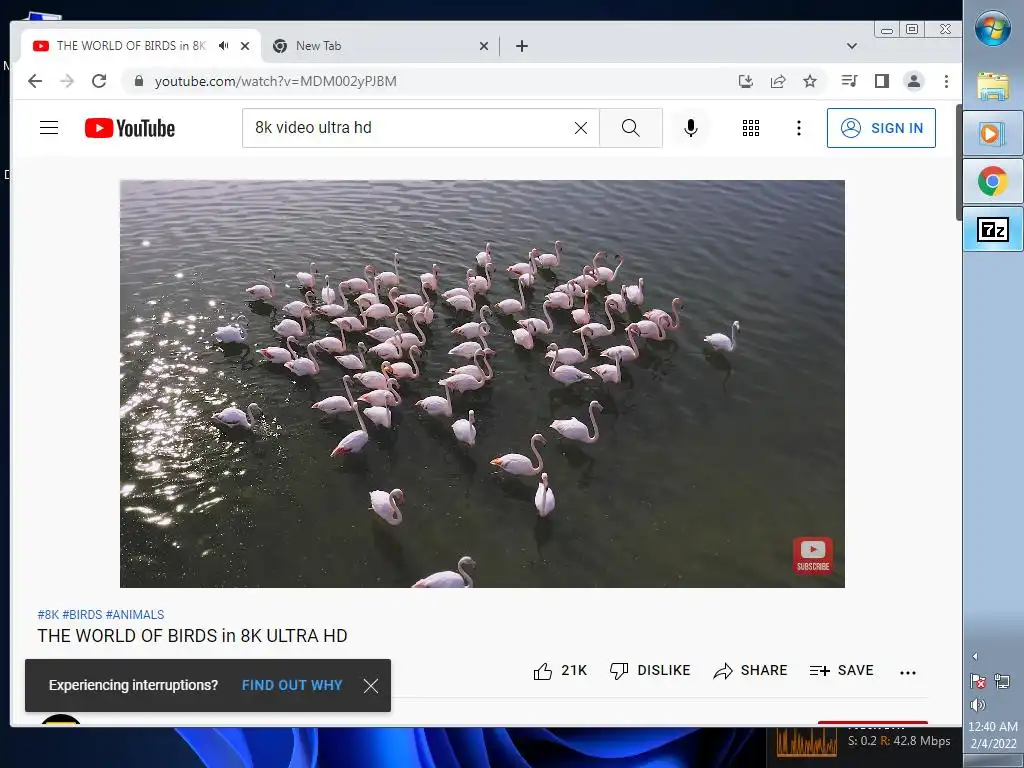Click the 7-Zip taskbar icon

993,229
